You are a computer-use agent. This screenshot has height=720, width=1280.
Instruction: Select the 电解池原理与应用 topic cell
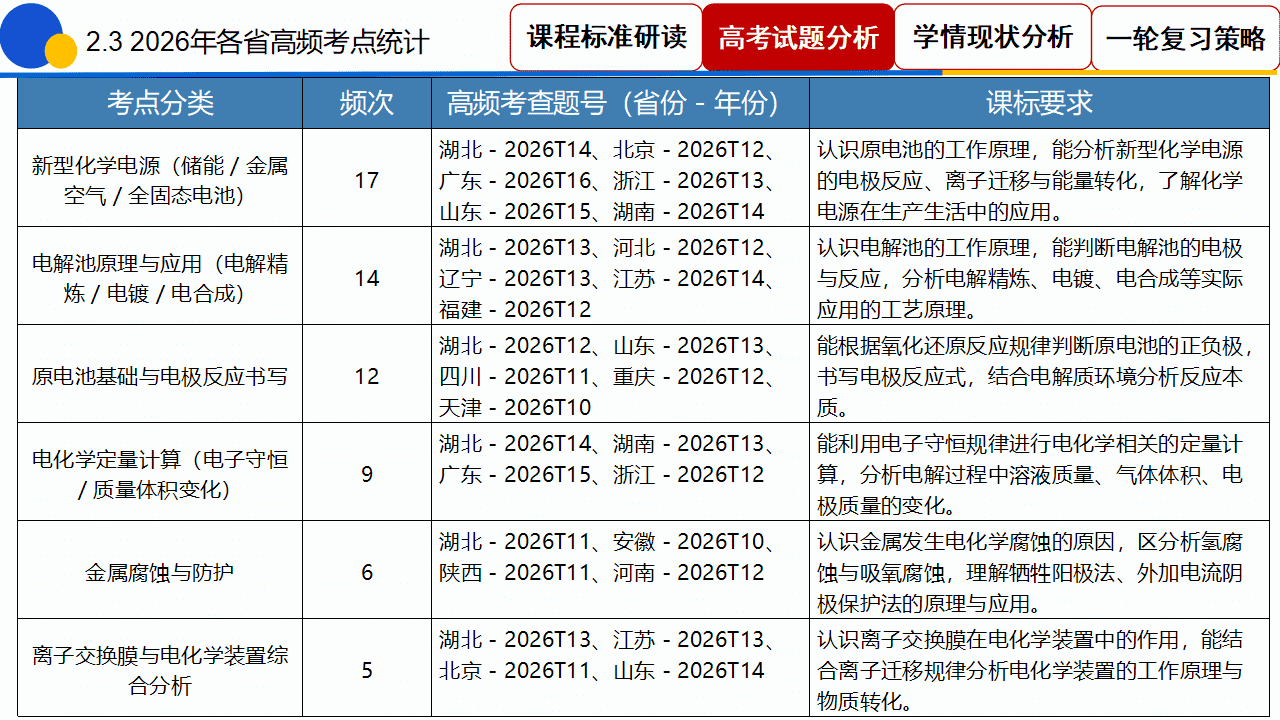pos(160,278)
